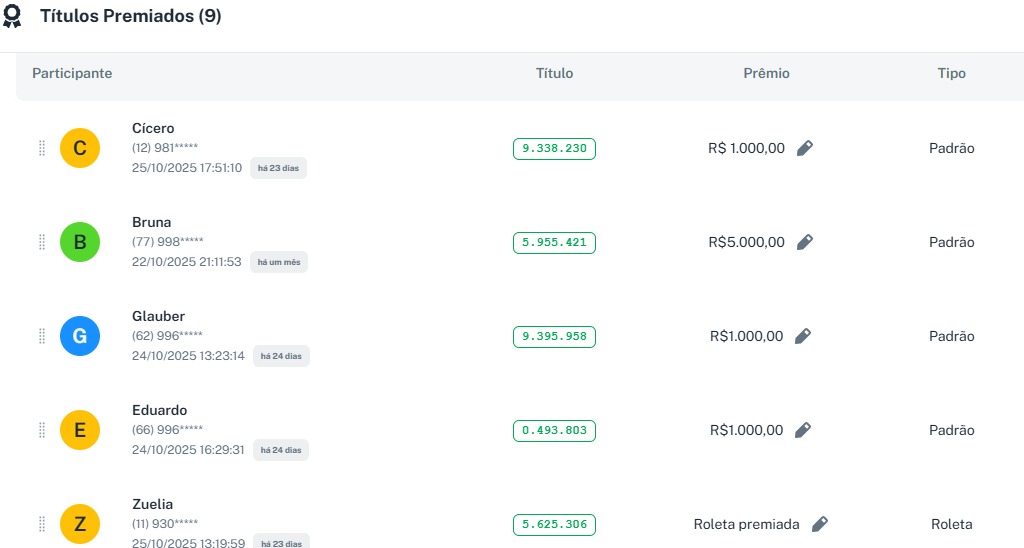Screen dimensions: 1024x548
Task: Select title number 9.338.230 badge
Action: 554,148
